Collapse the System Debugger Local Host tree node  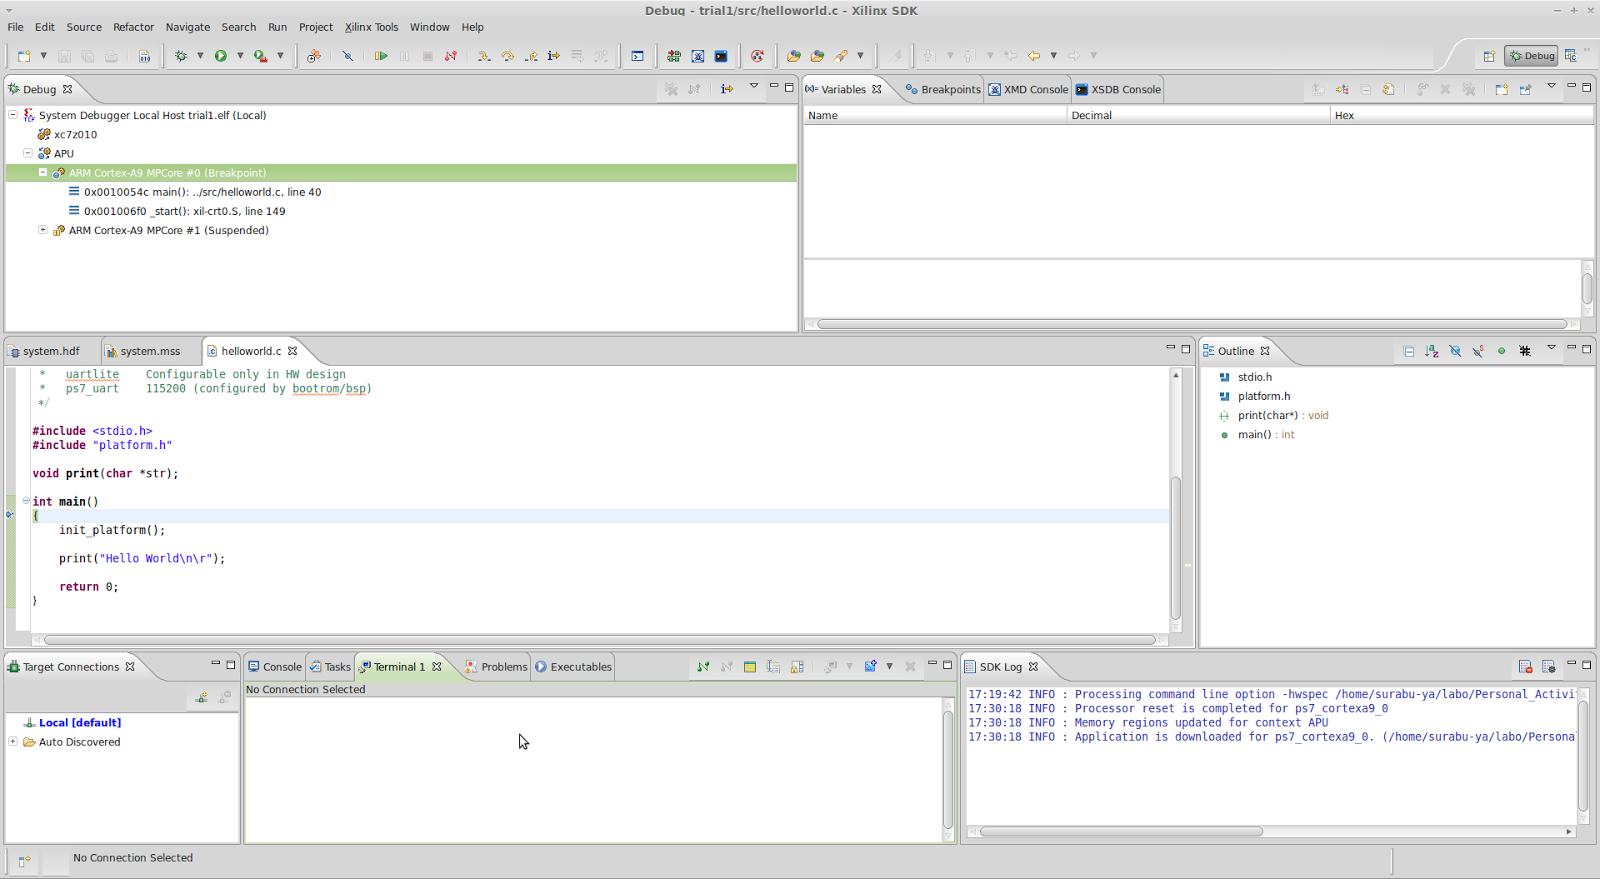(x=13, y=115)
